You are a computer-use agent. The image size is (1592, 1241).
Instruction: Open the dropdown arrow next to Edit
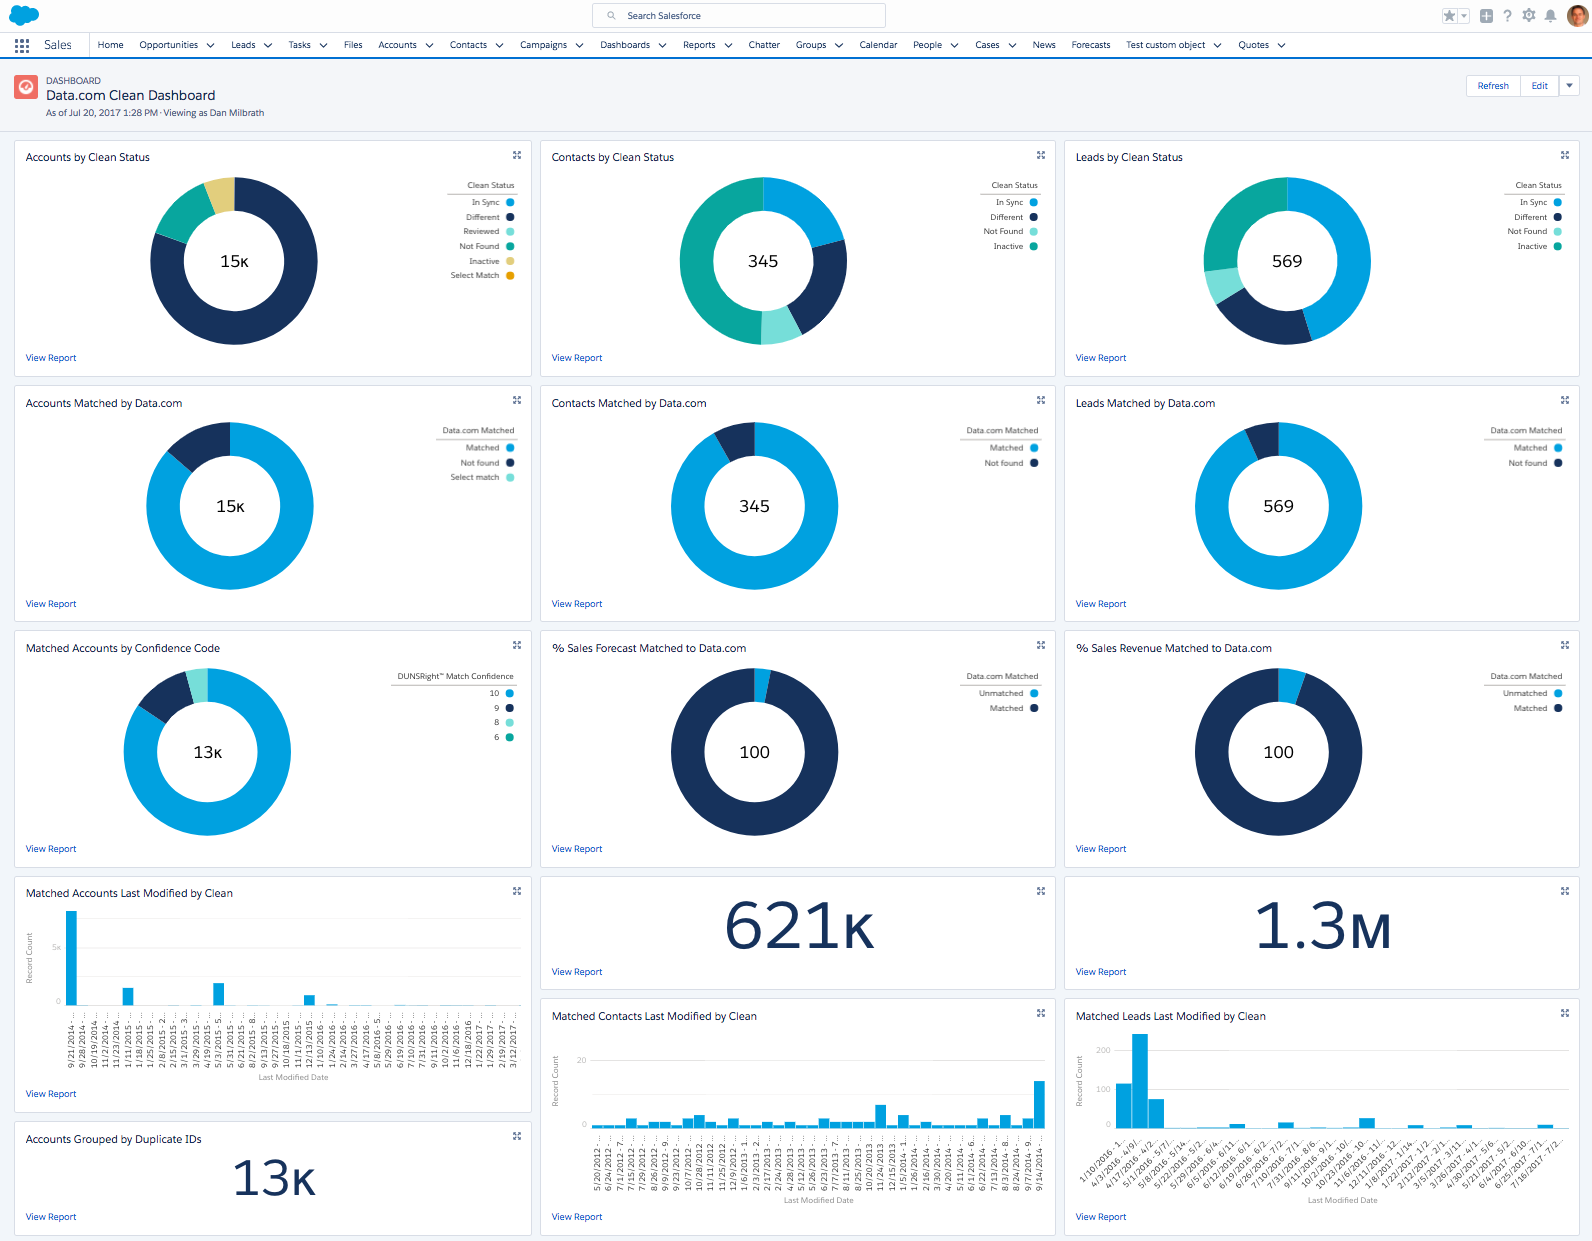click(x=1570, y=86)
